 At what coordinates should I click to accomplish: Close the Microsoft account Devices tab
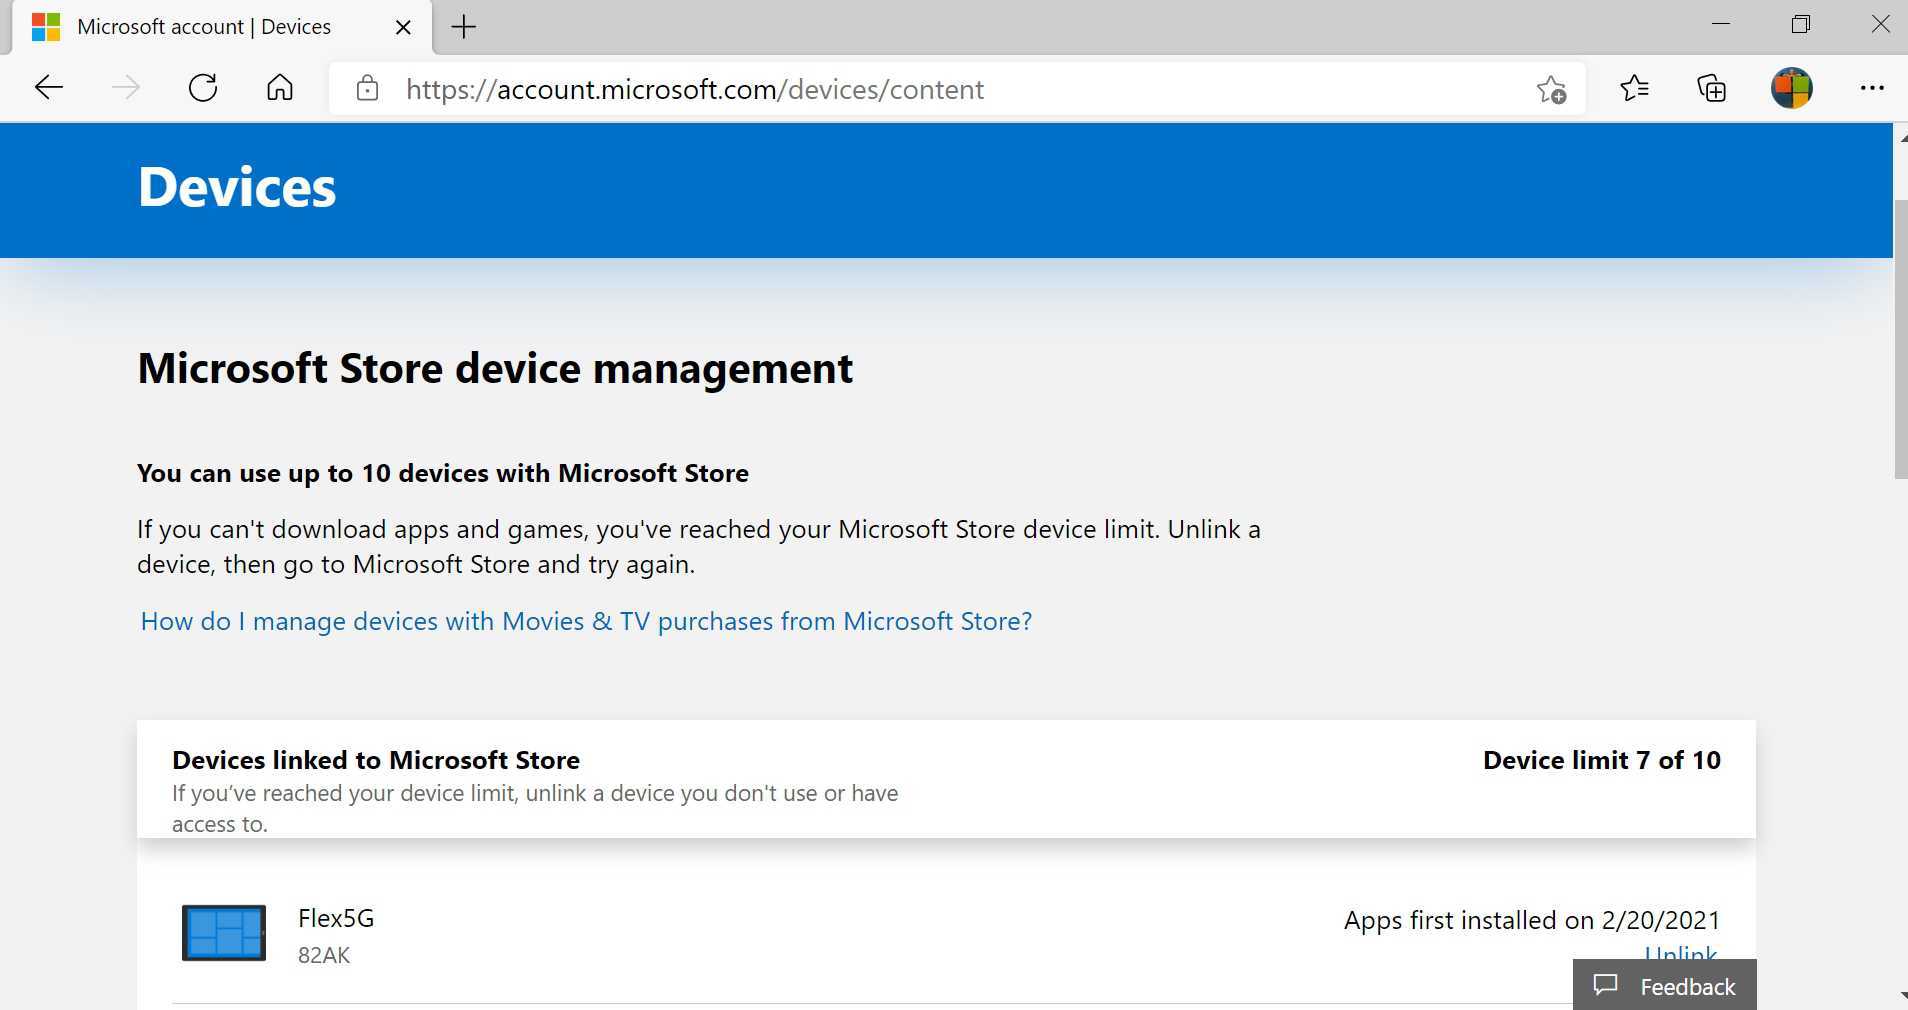pos(404,27)
